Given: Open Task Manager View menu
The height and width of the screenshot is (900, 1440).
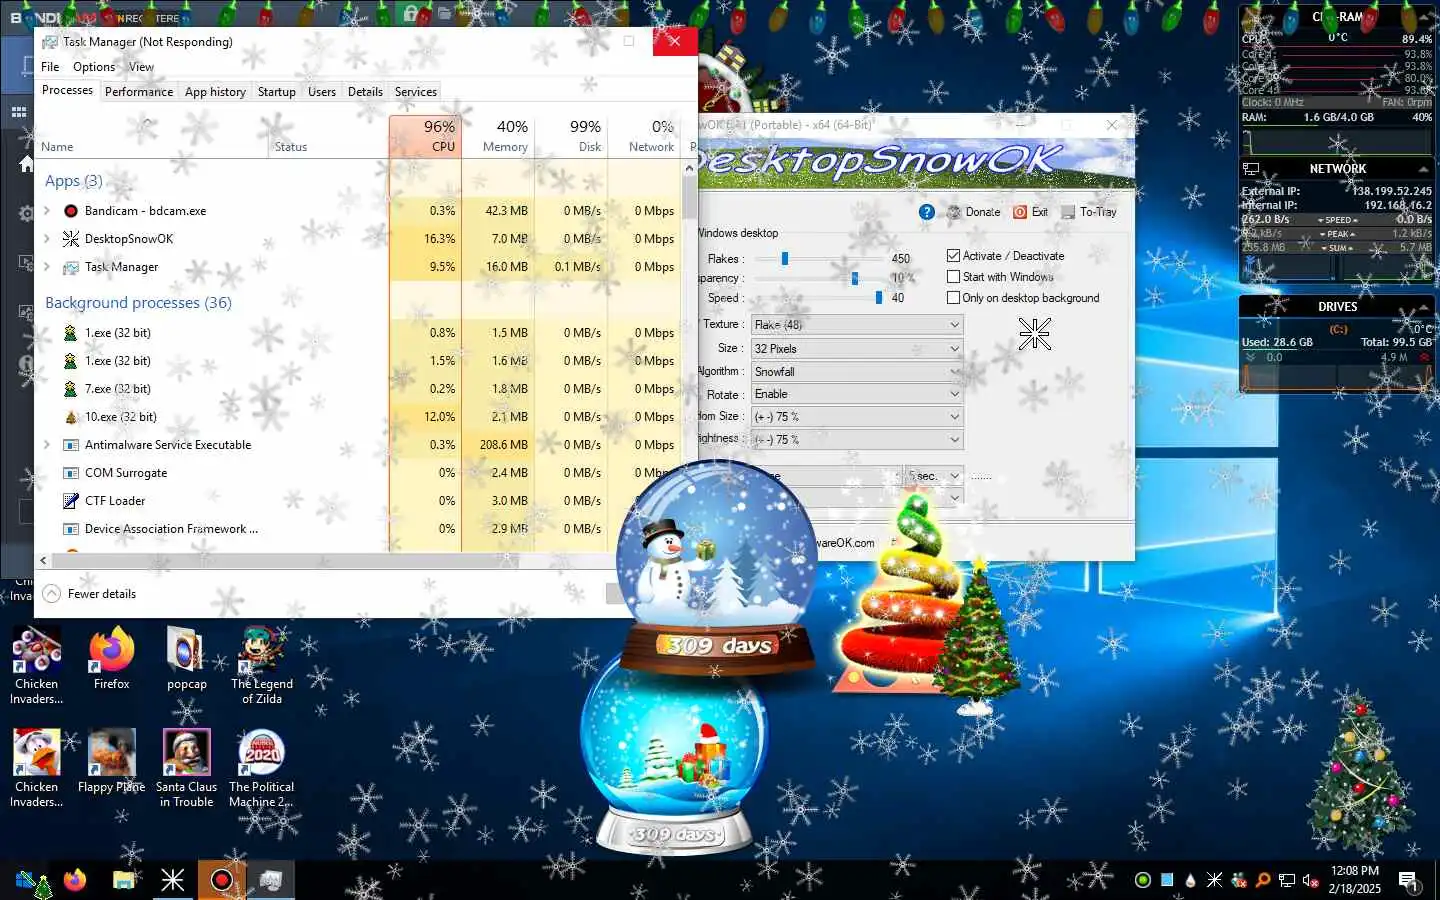Looking at the screenshot, I should (141, 67).
